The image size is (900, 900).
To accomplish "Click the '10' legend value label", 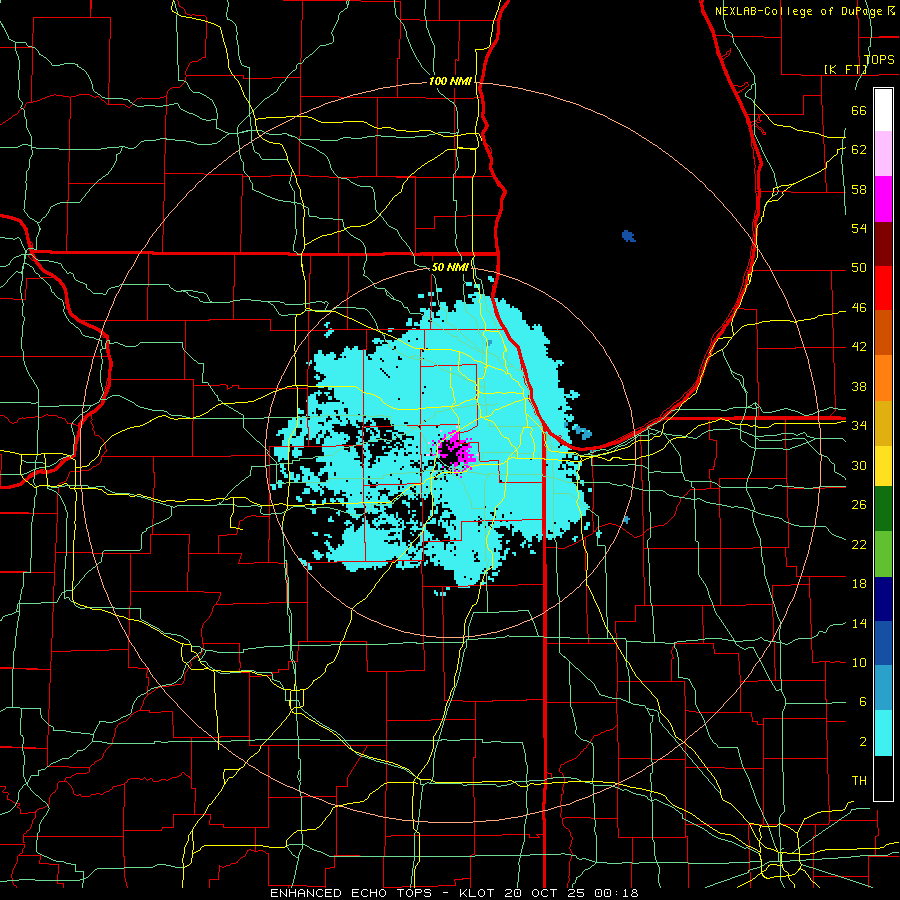I will tap(859, 663).
